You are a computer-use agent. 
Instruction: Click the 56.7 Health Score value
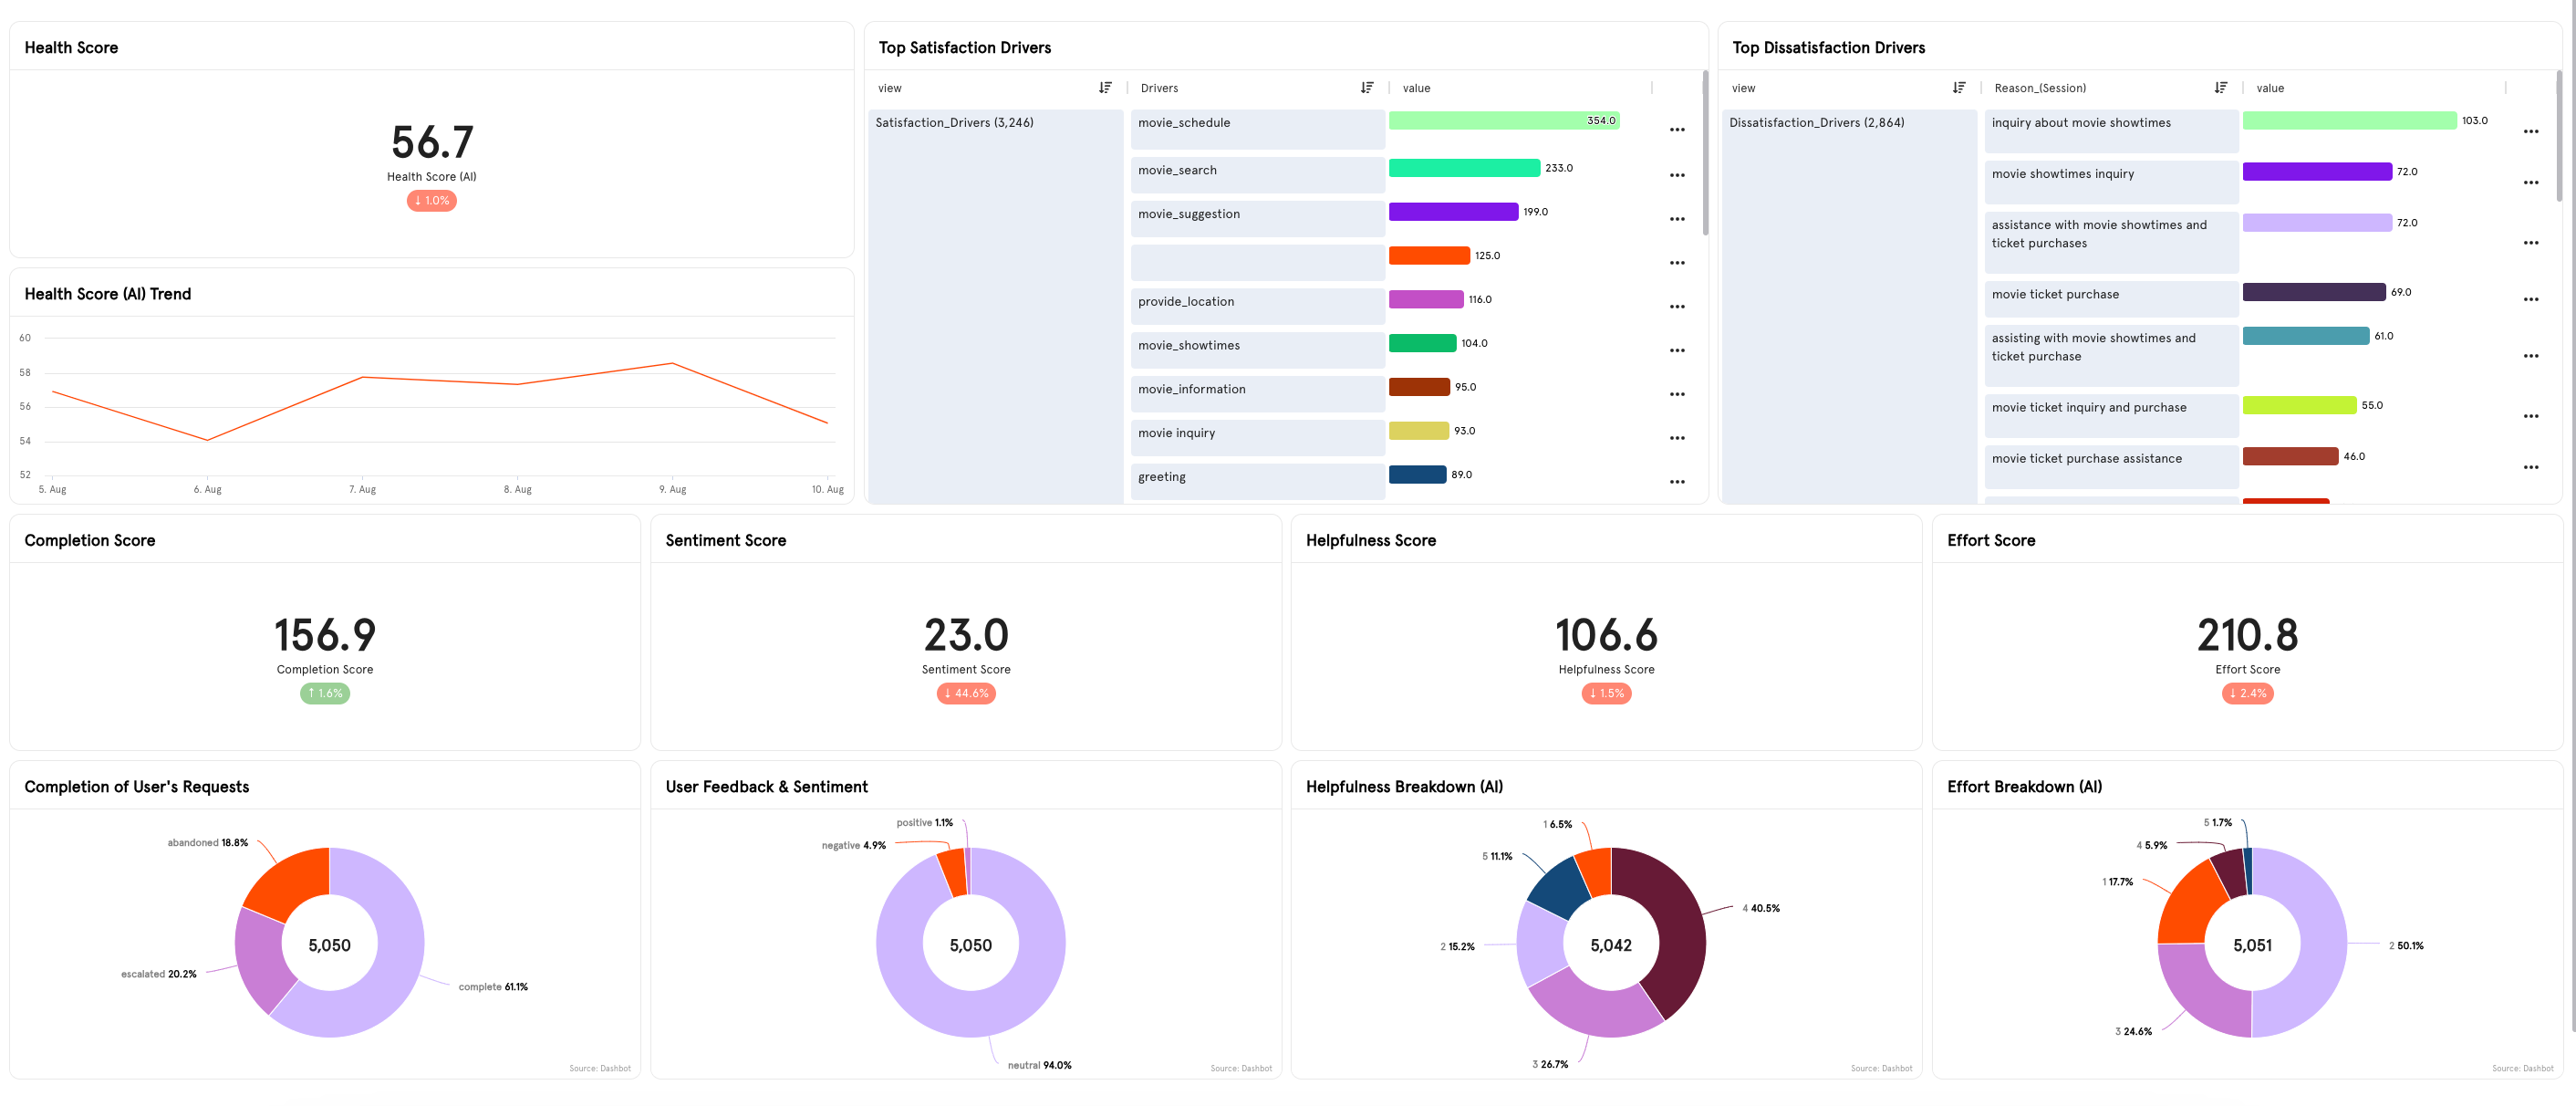(x=432, y=142)
